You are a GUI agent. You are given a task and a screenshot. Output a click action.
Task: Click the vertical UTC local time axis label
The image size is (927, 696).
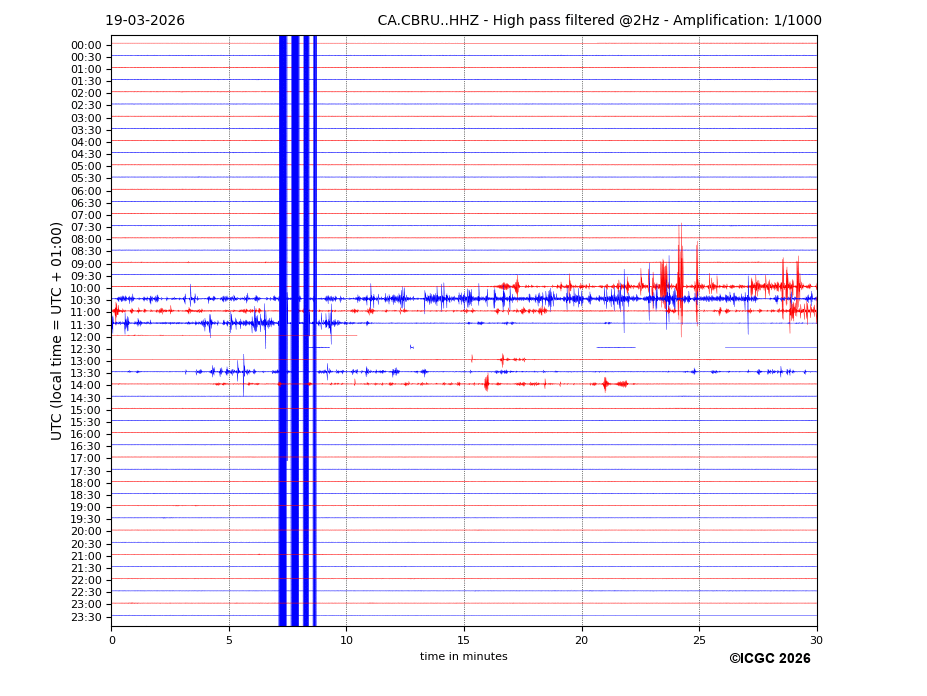click(57, 330)
